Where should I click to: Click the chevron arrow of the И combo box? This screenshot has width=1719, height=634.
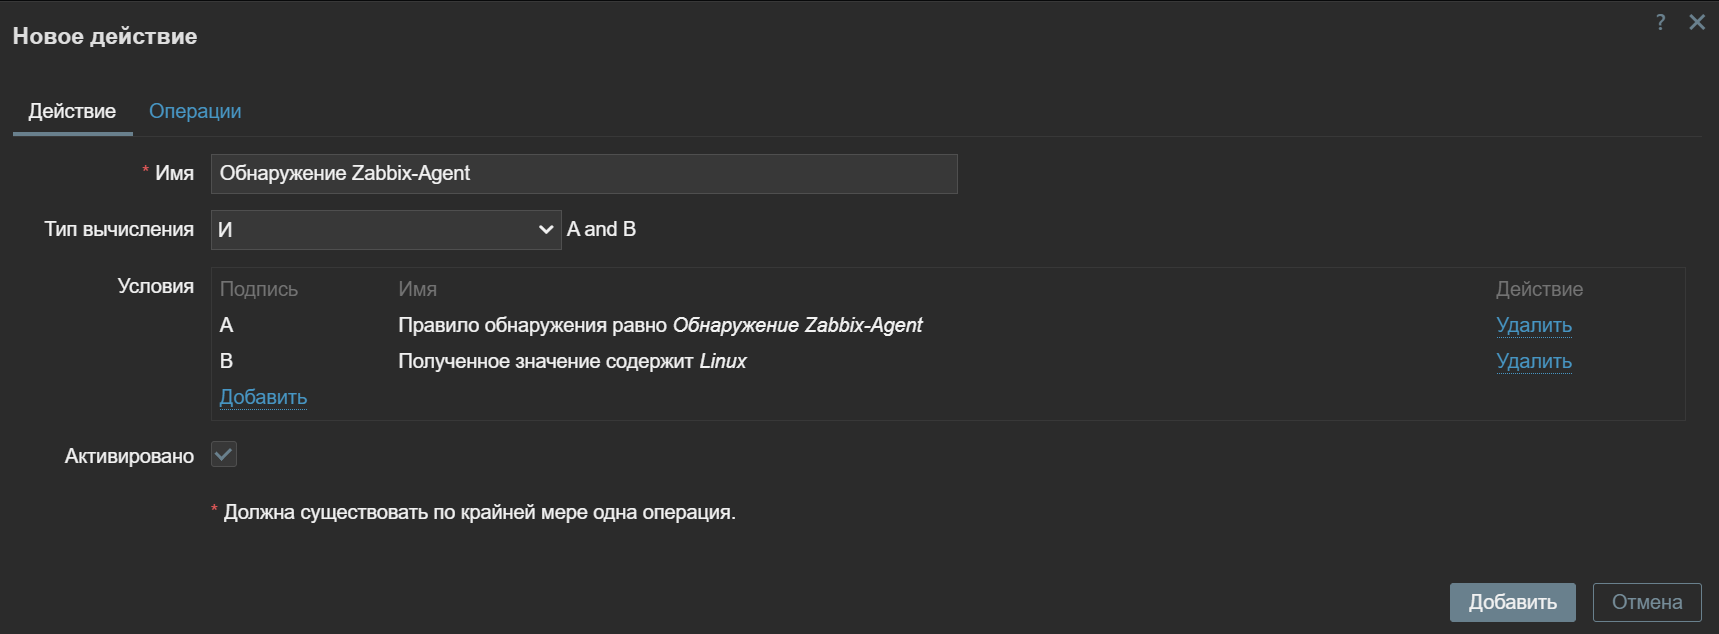click(x=546, y=230)
